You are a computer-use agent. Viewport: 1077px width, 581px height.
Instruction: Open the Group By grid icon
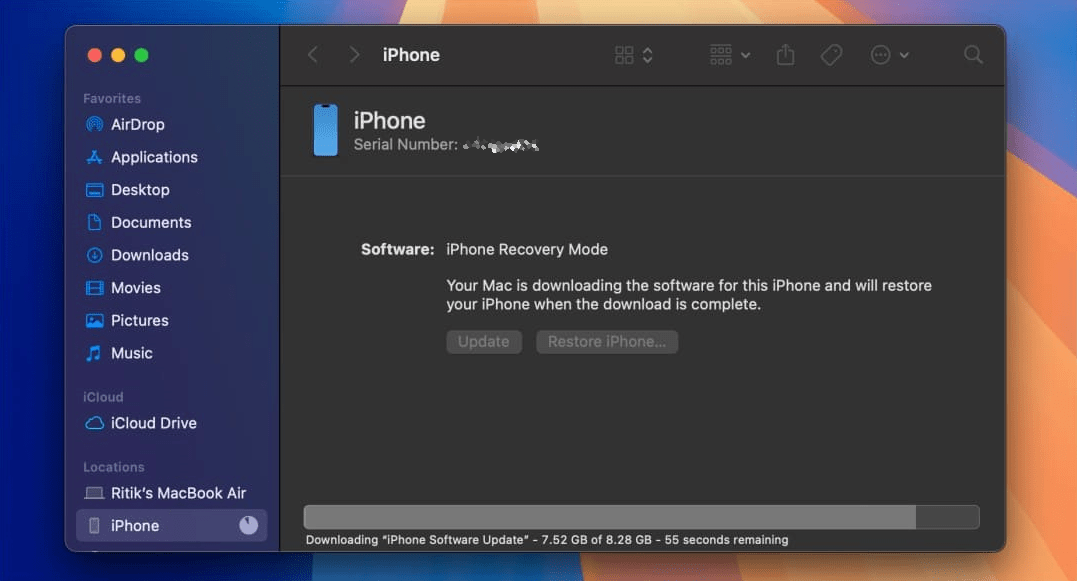point(721,55)
